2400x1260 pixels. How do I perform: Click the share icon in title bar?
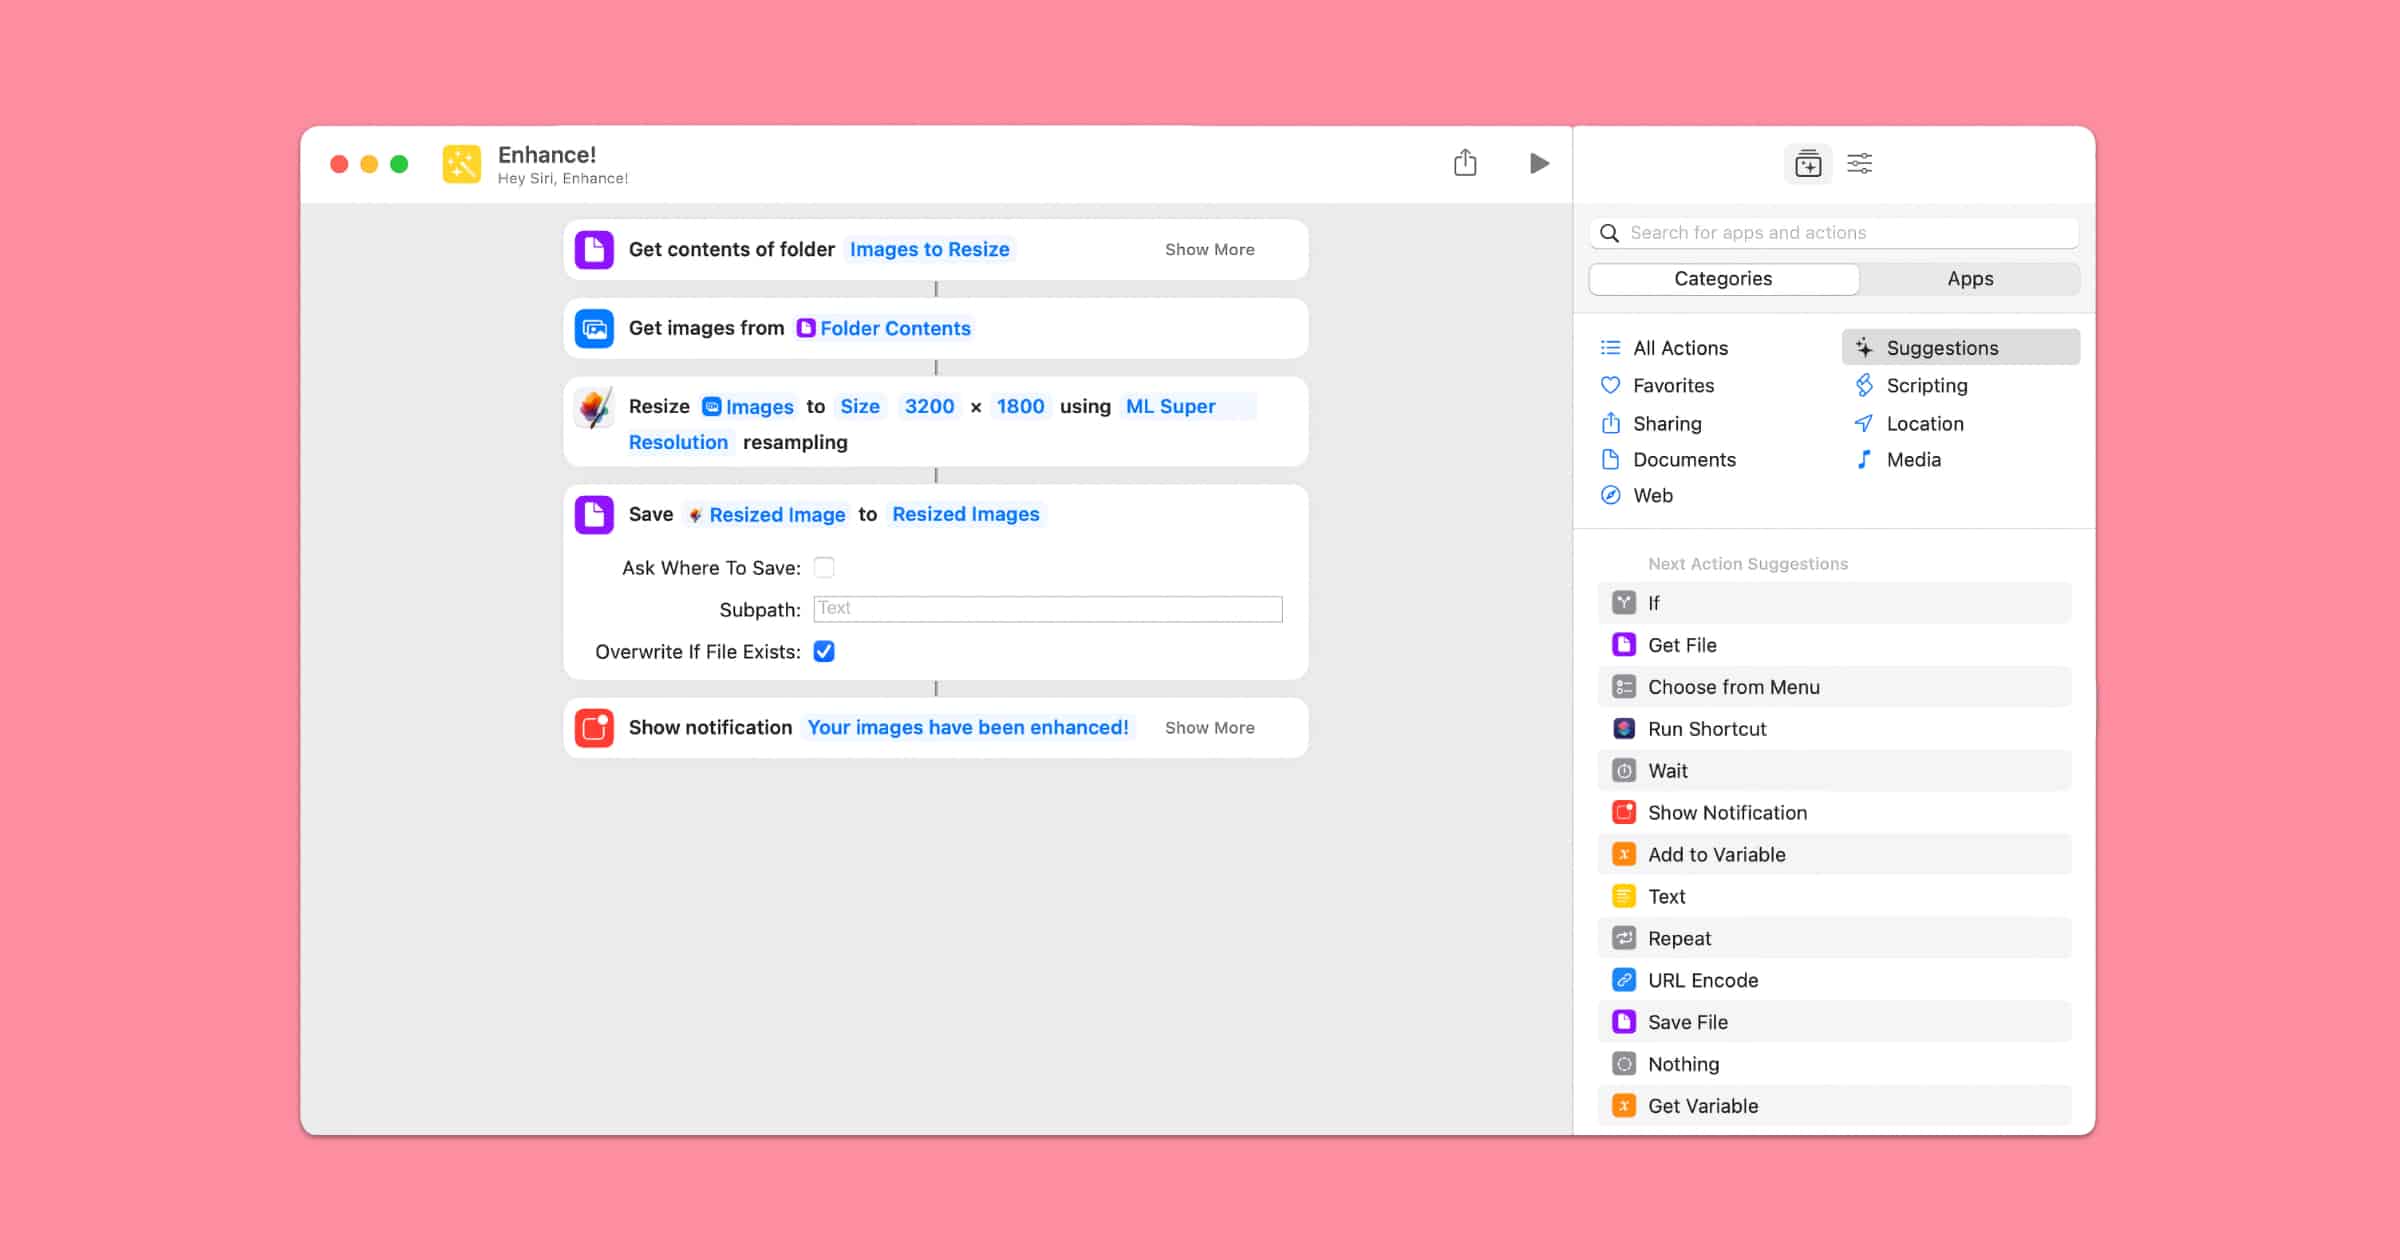coord(1465,163)
